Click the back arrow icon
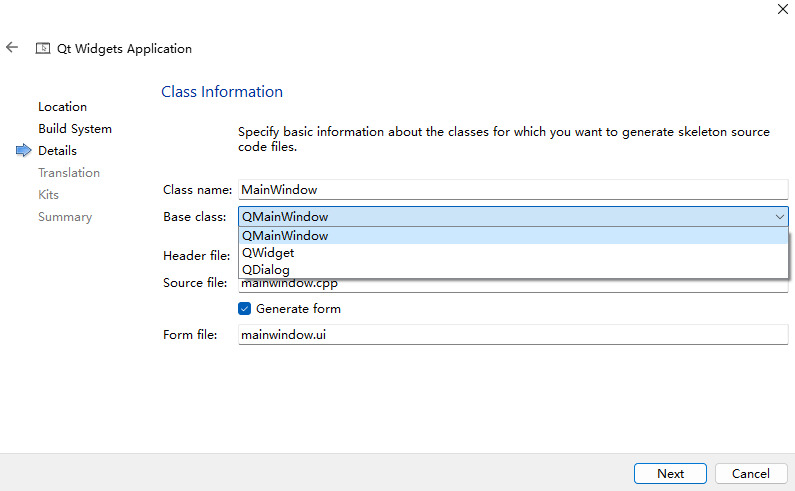This screenshot has width=795, height=491. (12, 48)
